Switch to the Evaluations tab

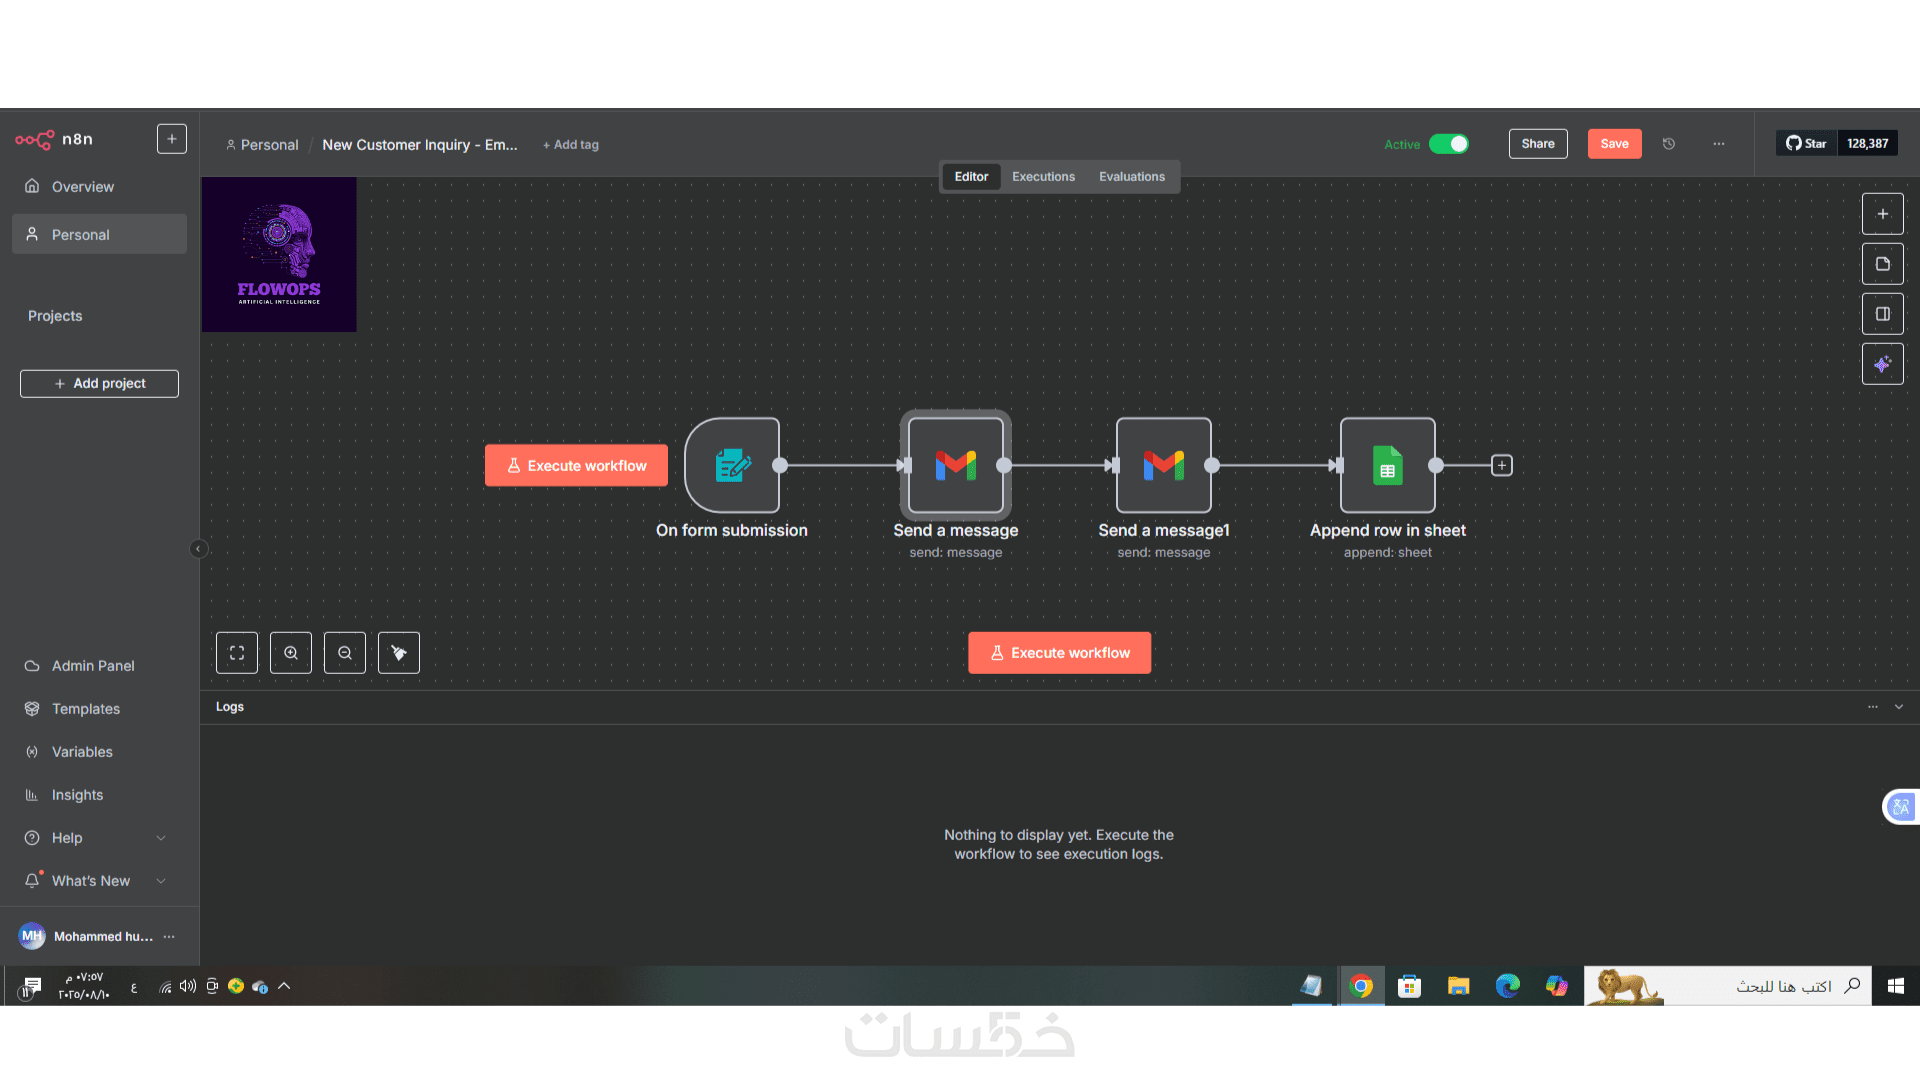tap(1131, 177)
